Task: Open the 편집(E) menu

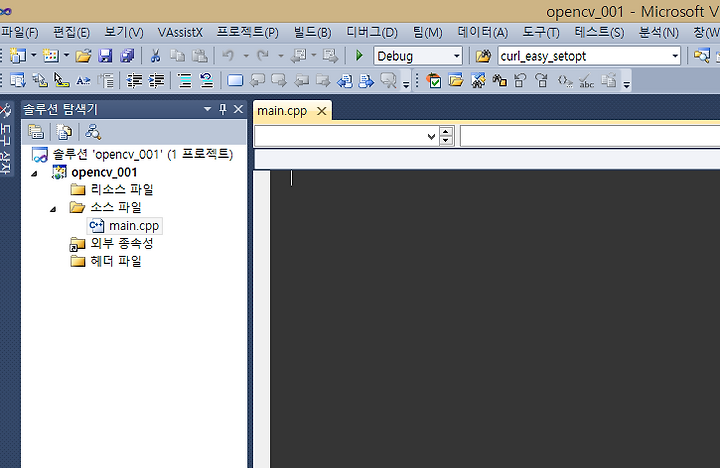Action: (71, 33)
